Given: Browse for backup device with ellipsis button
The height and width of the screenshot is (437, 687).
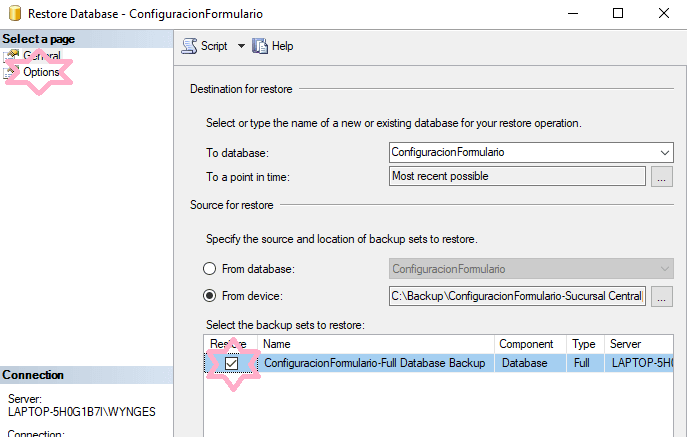Looking at the screenshot, I should 662,296.
